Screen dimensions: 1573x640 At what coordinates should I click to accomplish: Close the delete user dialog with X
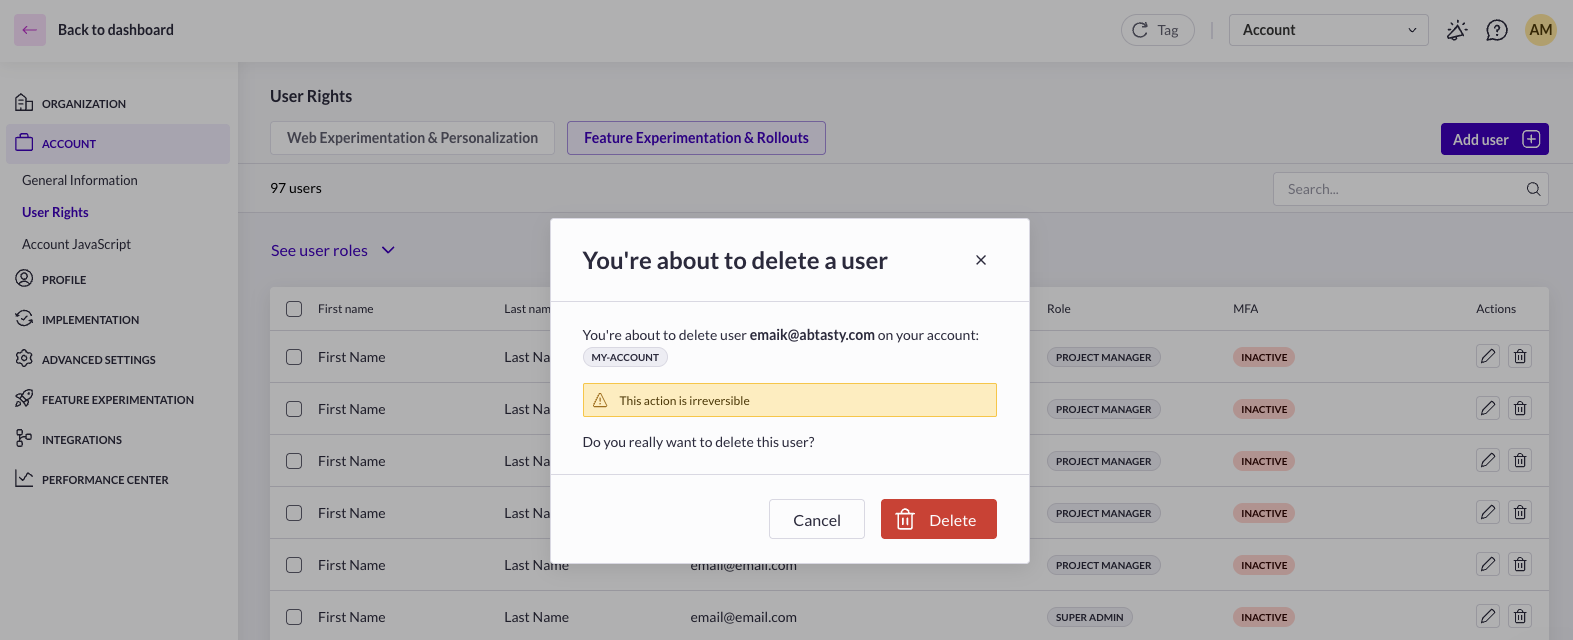point(981,260)
